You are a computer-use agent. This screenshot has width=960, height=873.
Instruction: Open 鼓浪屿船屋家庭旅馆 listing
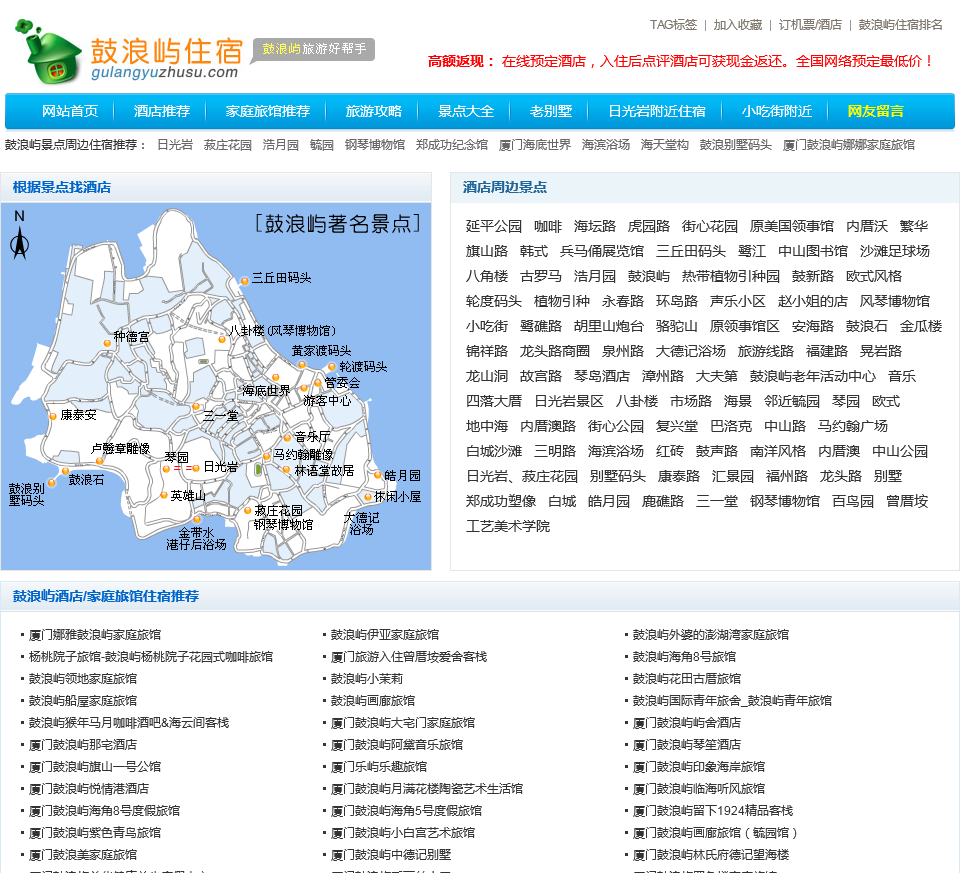[83, 700]
